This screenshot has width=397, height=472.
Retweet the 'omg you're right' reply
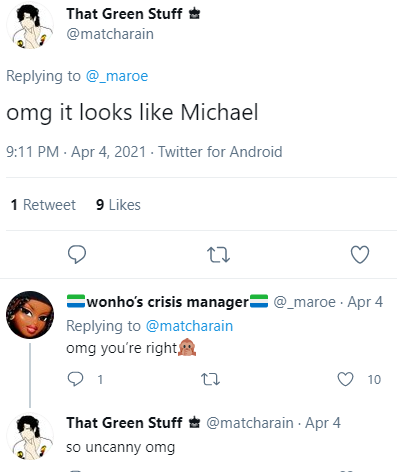click(x=210, y=379)
